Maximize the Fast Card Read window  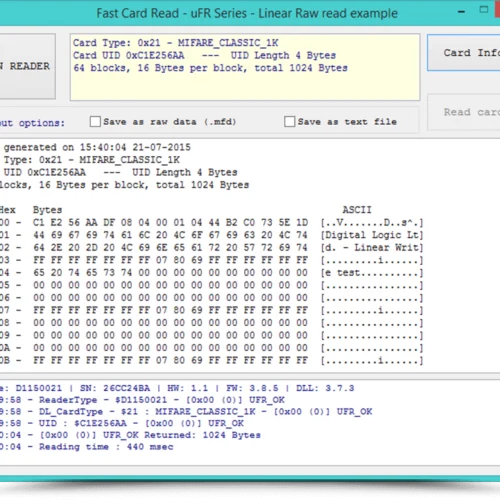[x=484, y=10]
